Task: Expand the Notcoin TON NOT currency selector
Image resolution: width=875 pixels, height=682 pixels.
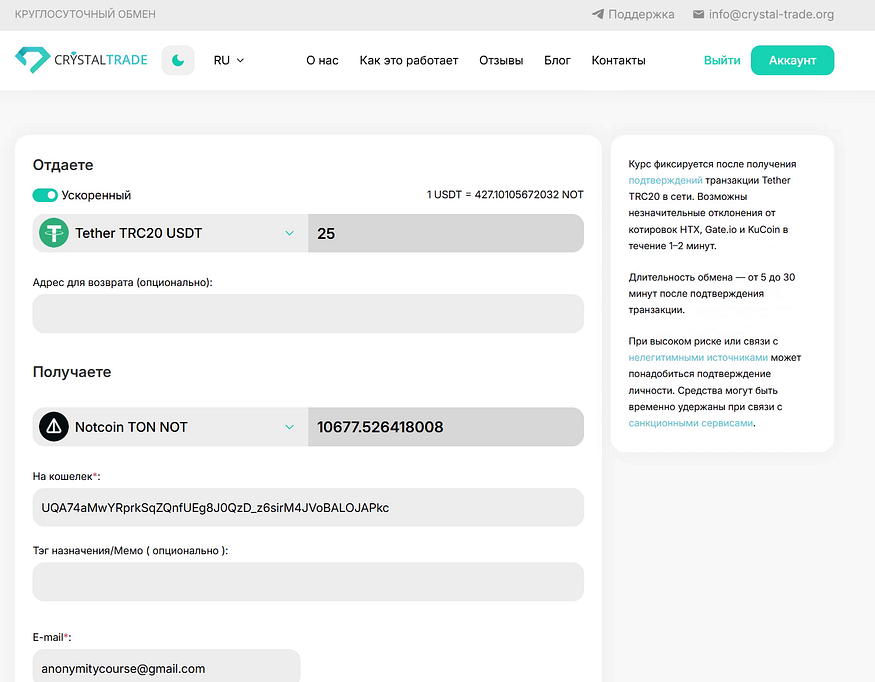Action: 170,426
